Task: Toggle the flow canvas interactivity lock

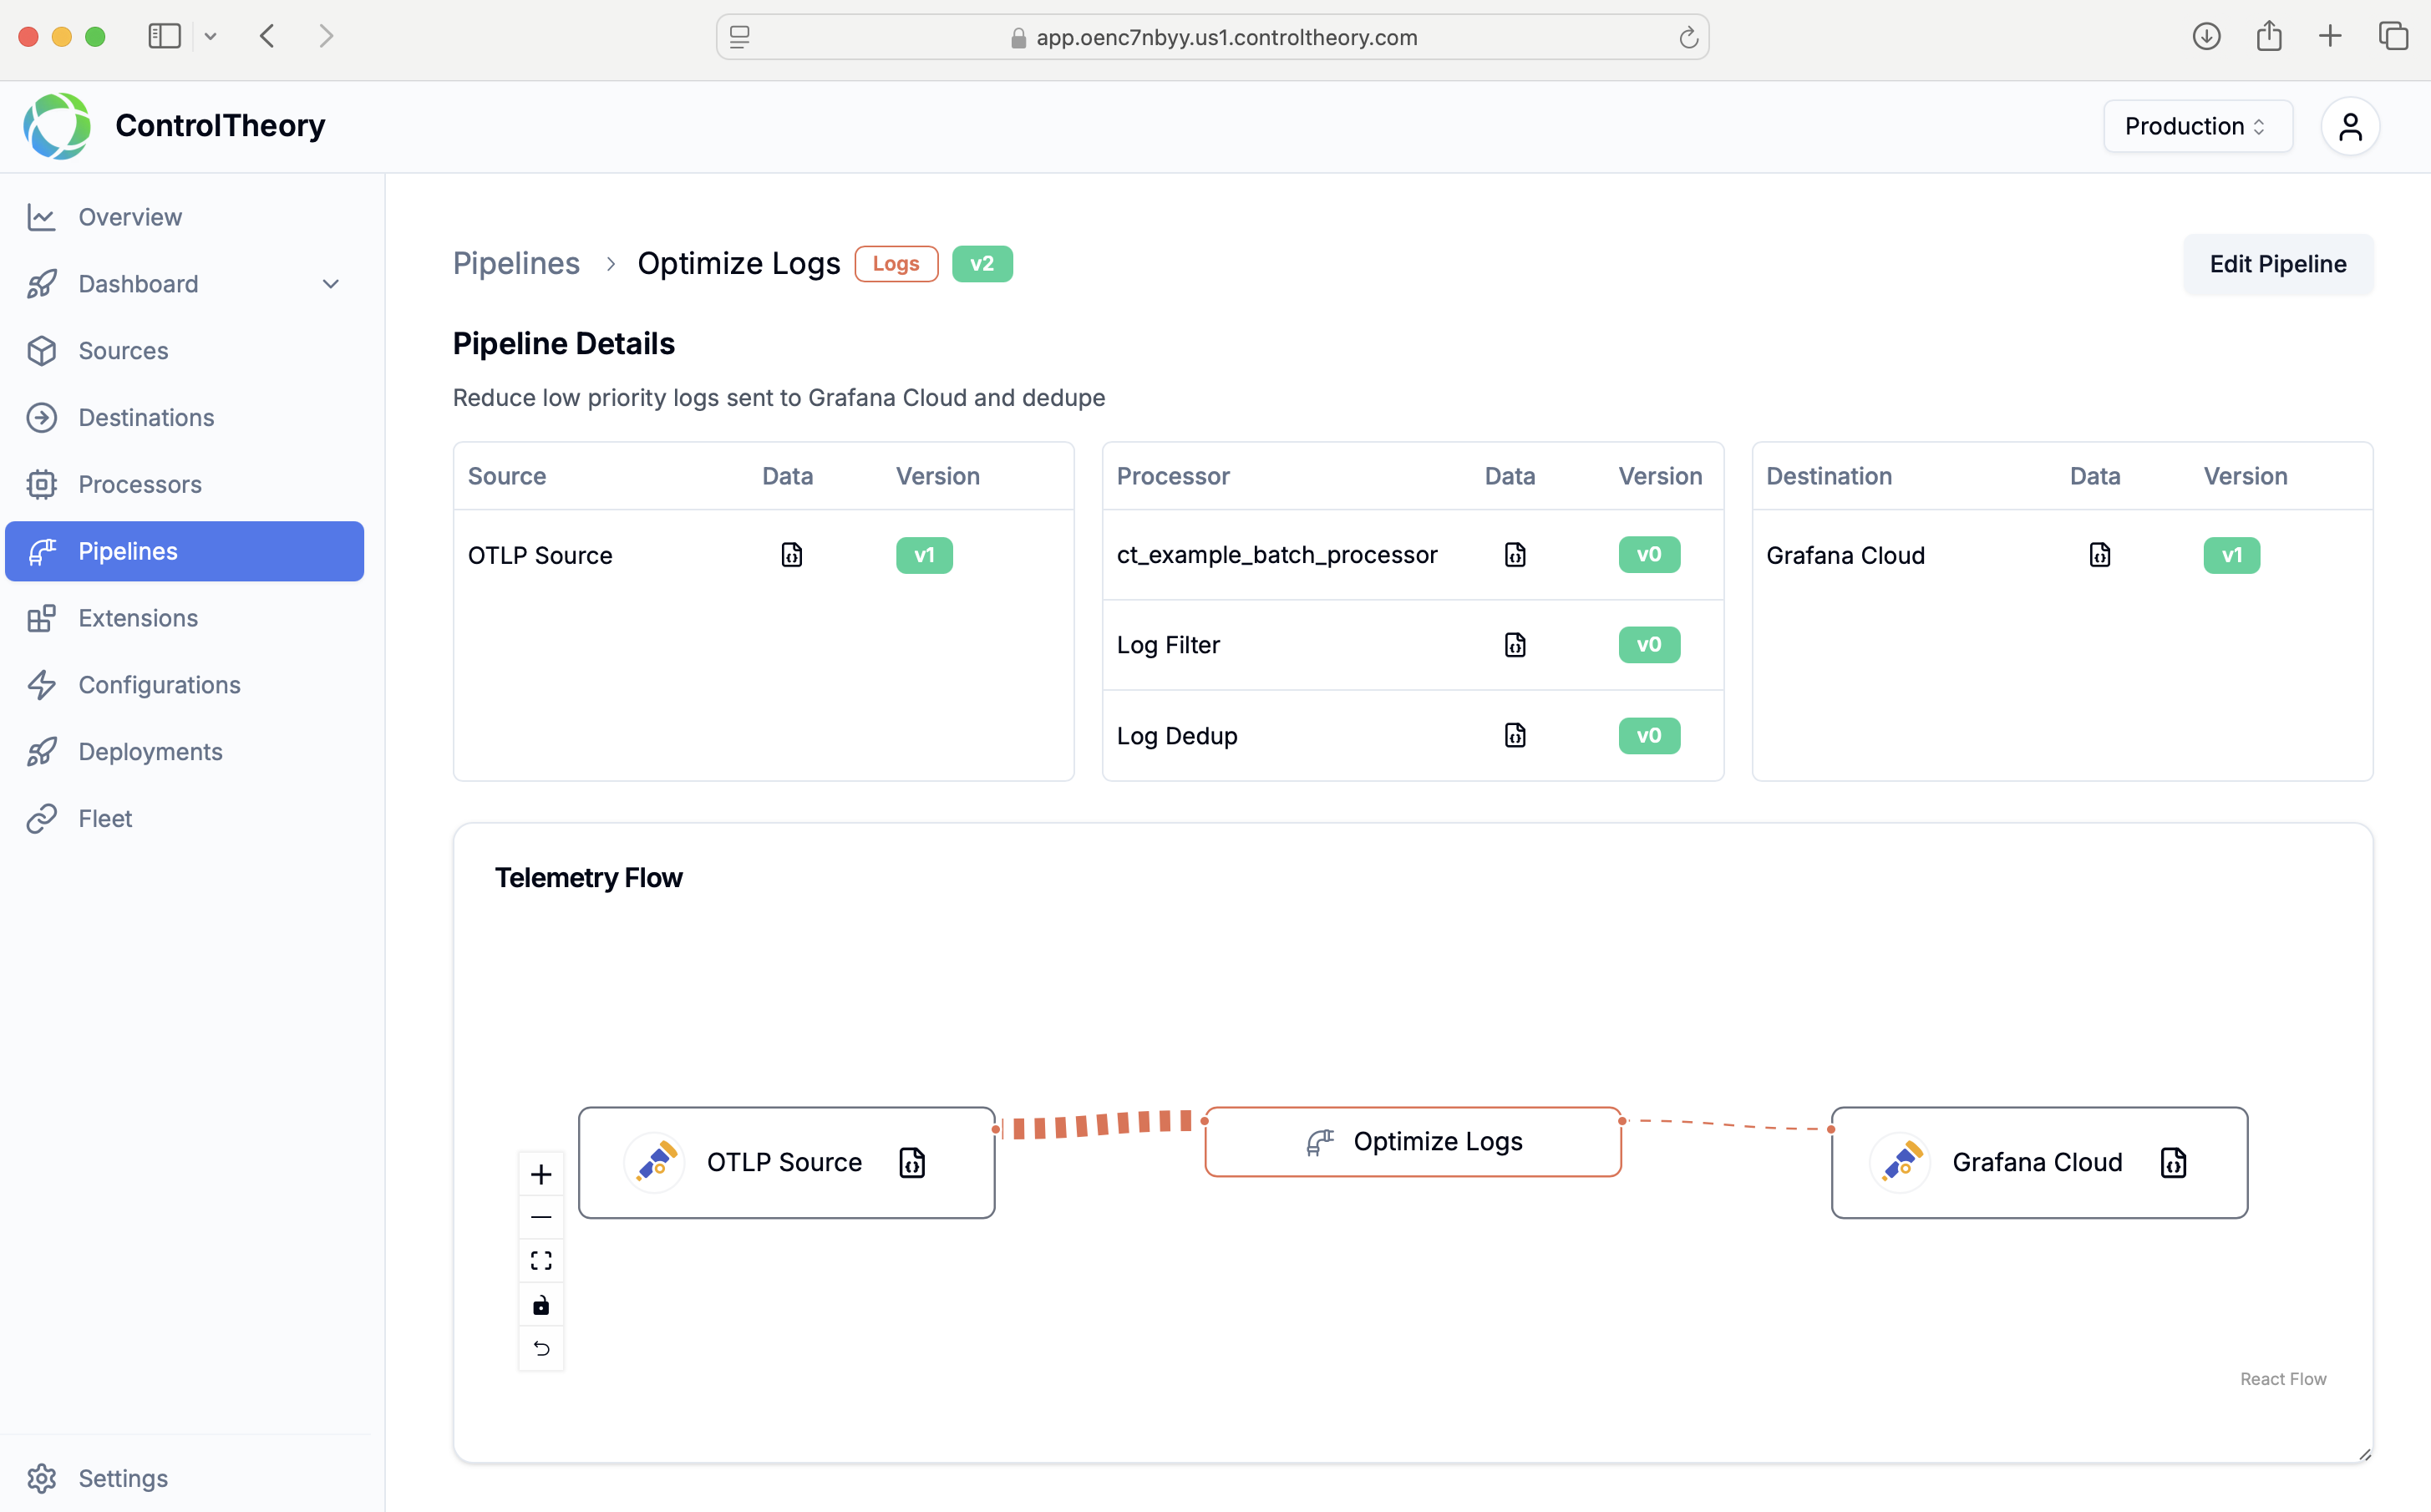Action: (541, 1305)
